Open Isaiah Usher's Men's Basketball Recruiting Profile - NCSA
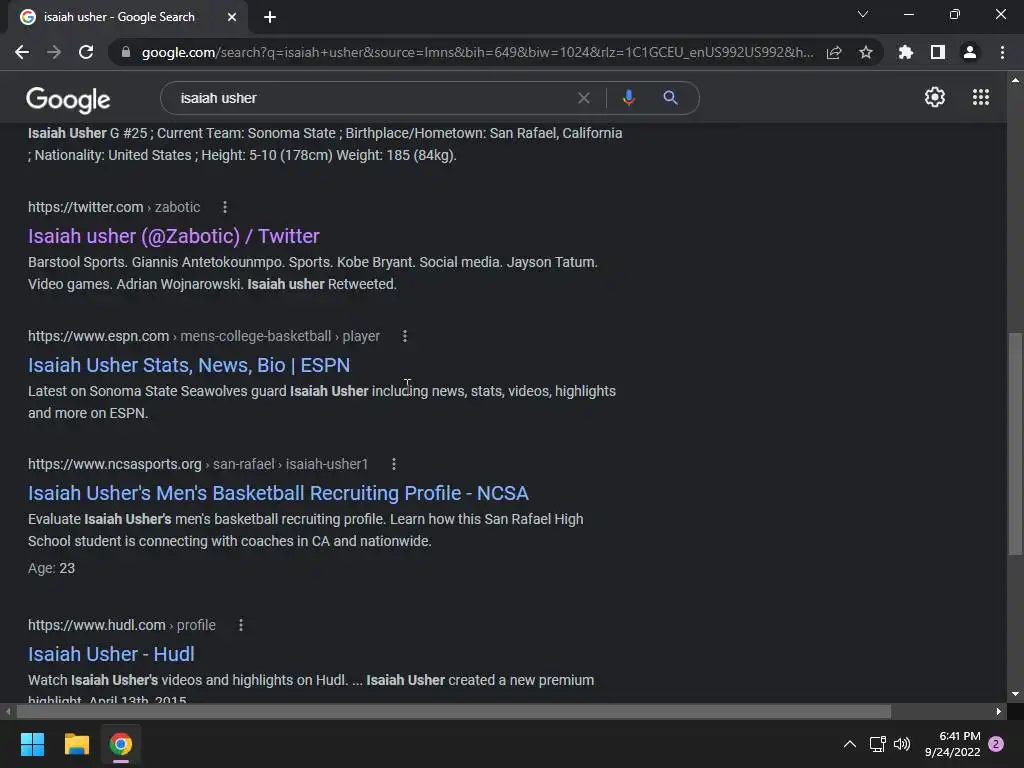The width and height of the screenshot is (1024, 768). (x=278, y=493)
